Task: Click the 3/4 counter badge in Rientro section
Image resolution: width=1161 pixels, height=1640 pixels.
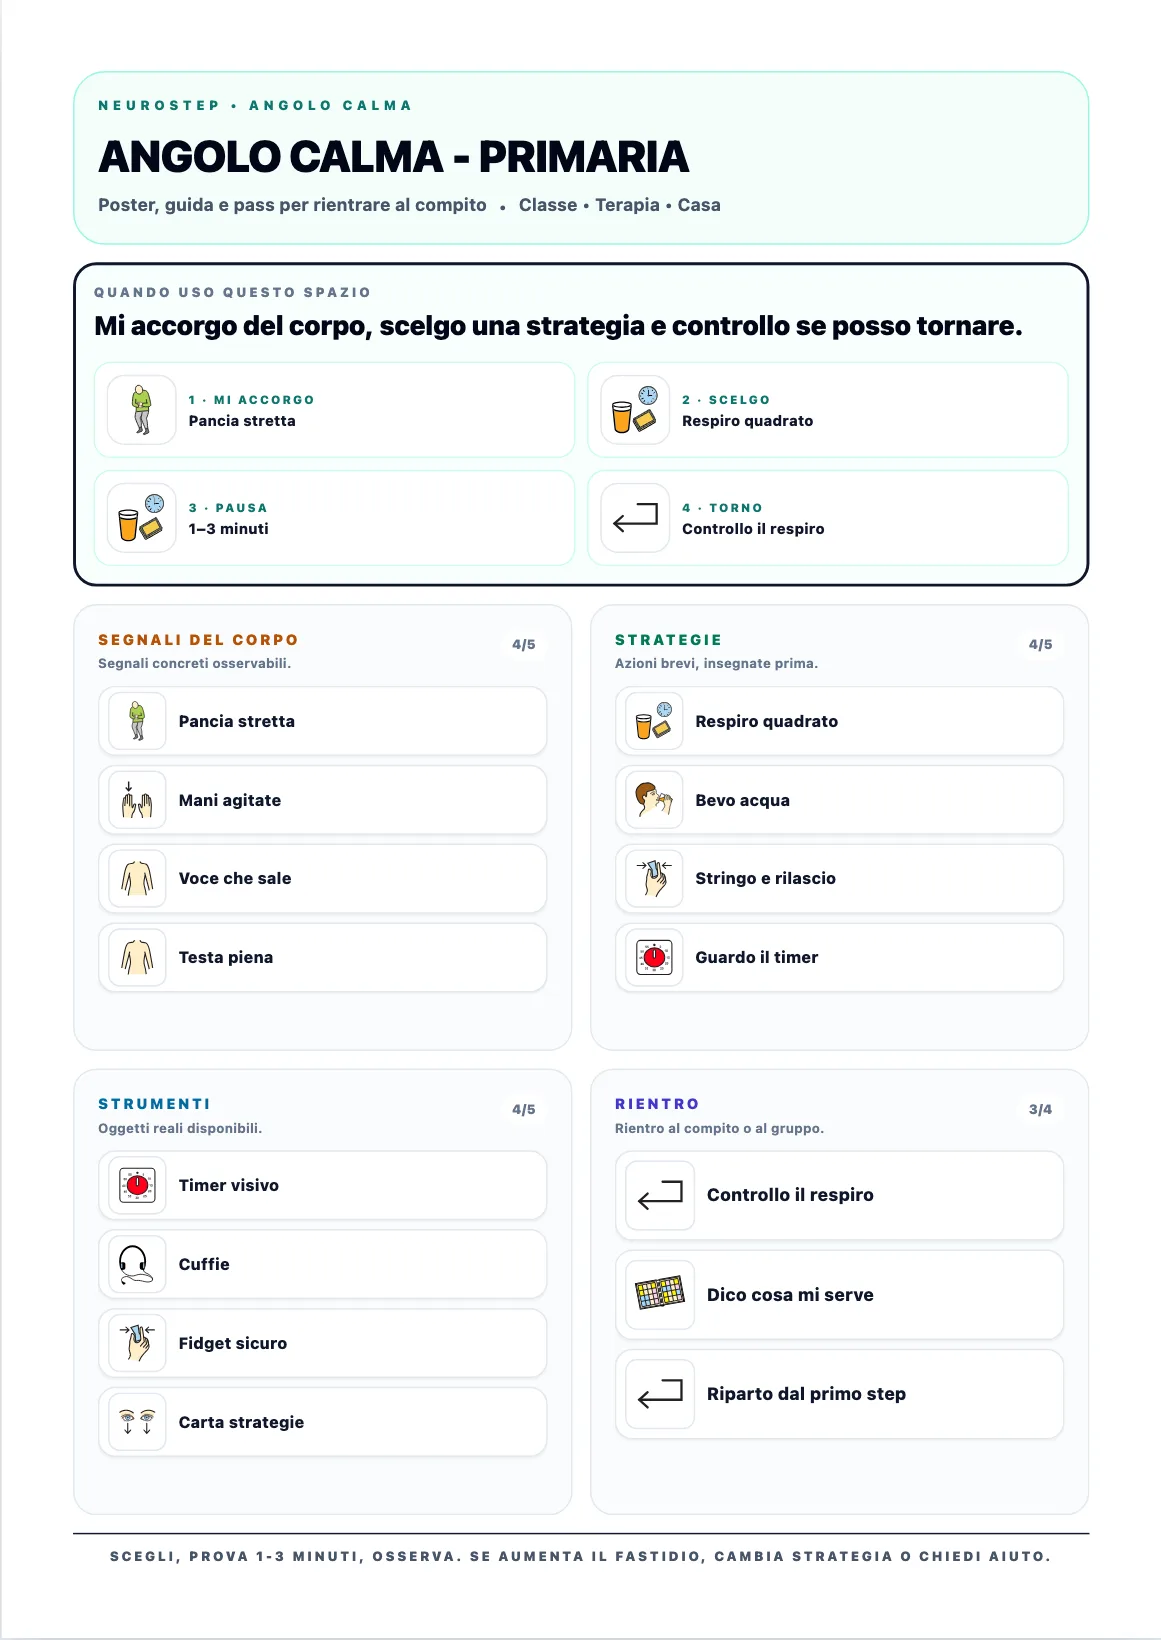Action: click(1040, 1110)
